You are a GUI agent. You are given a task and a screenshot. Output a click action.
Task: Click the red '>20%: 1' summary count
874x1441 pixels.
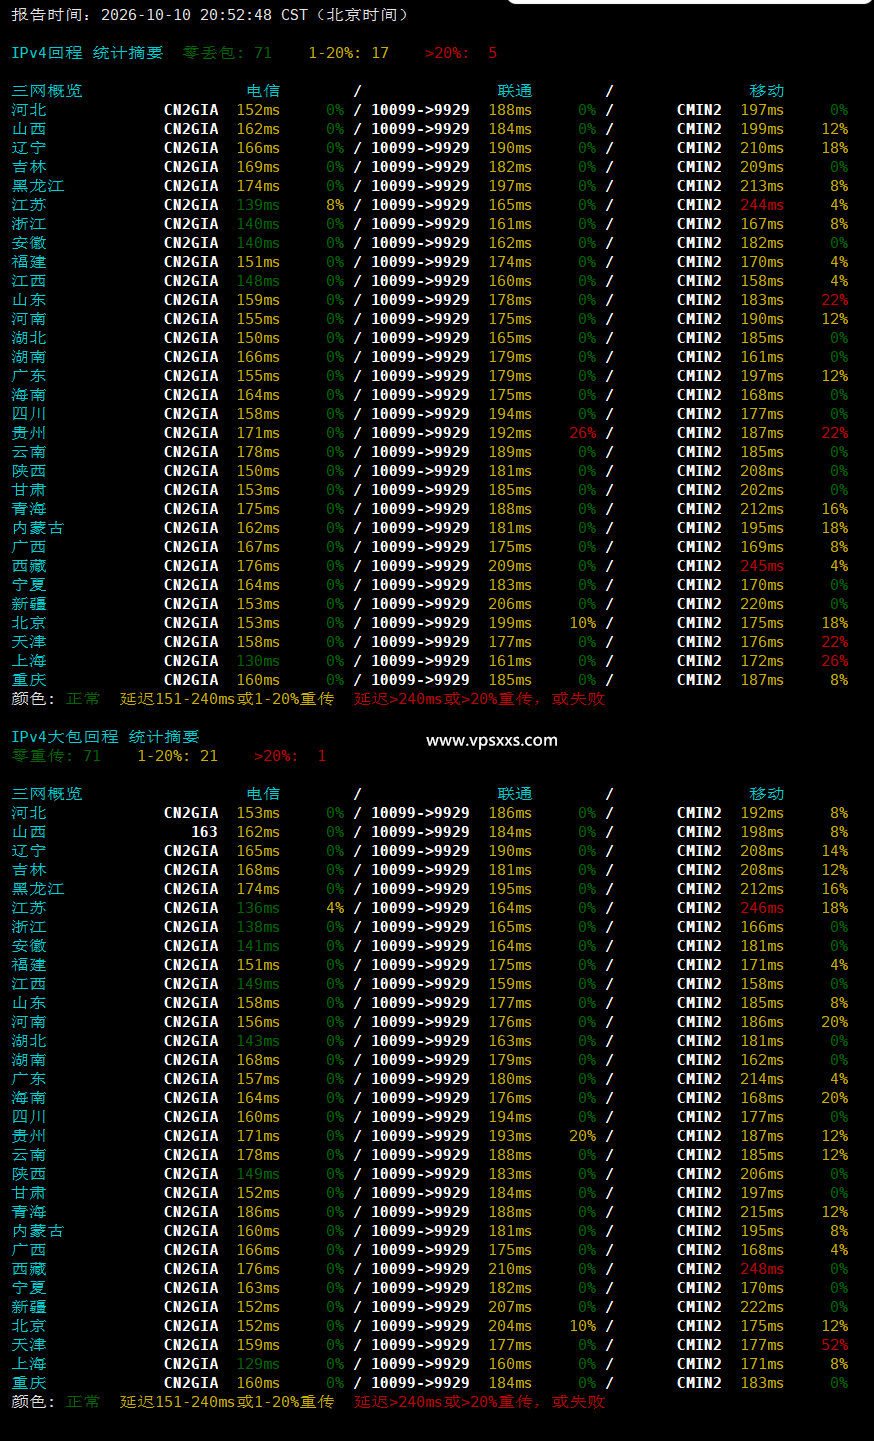[290, 756]
